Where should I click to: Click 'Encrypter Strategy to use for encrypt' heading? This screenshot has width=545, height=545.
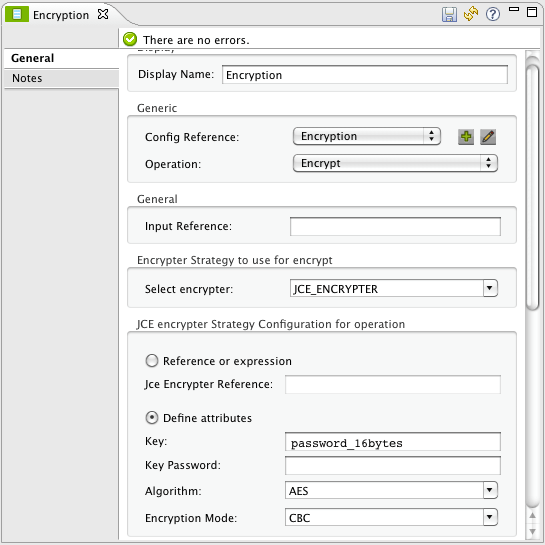point(235,260)
